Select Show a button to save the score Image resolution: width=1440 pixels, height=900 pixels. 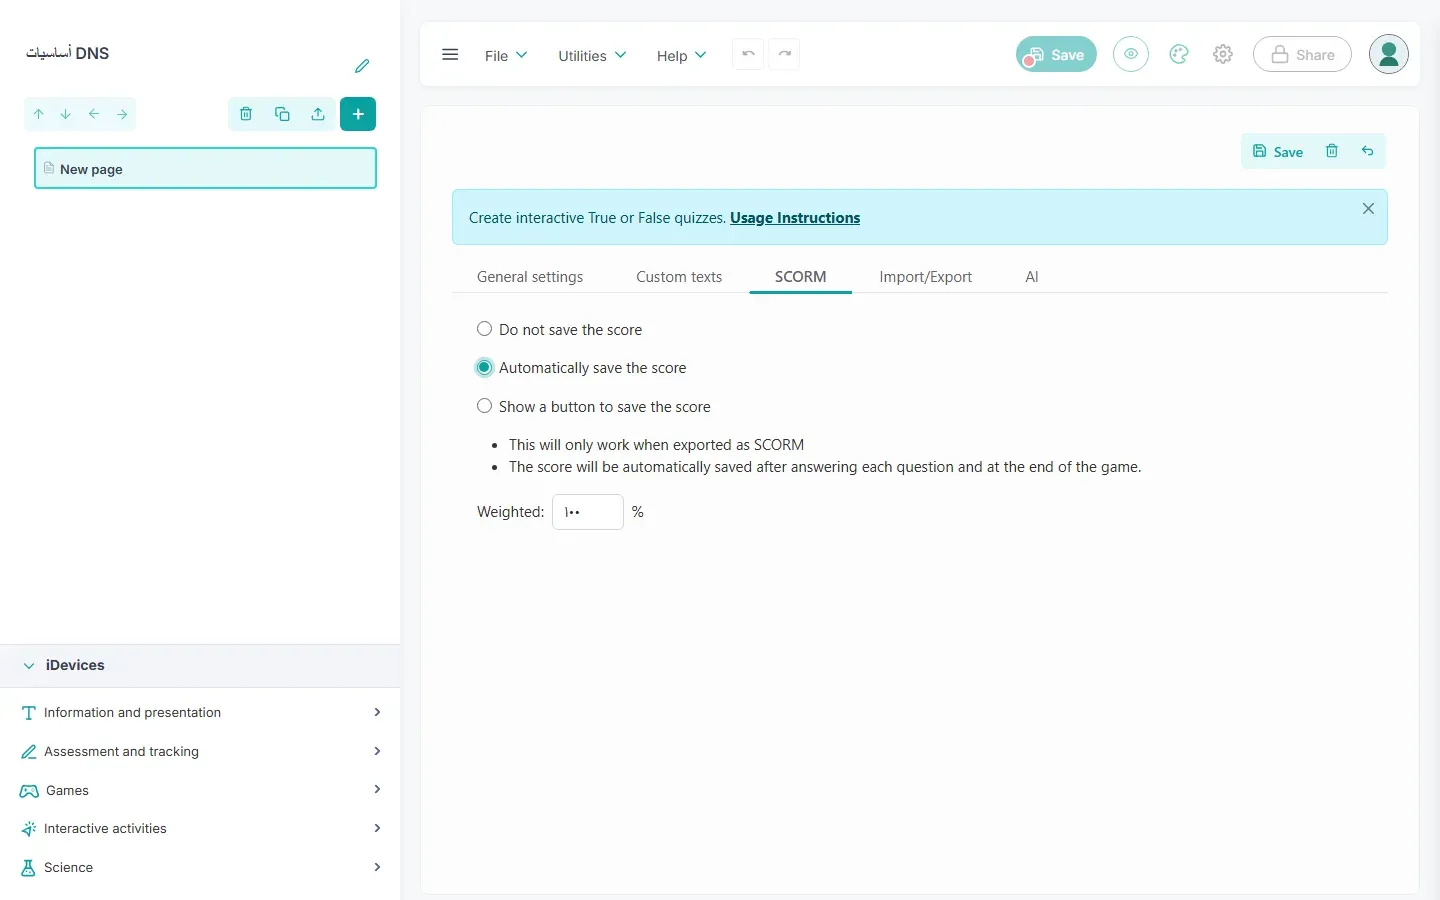(x=484, y=406)
